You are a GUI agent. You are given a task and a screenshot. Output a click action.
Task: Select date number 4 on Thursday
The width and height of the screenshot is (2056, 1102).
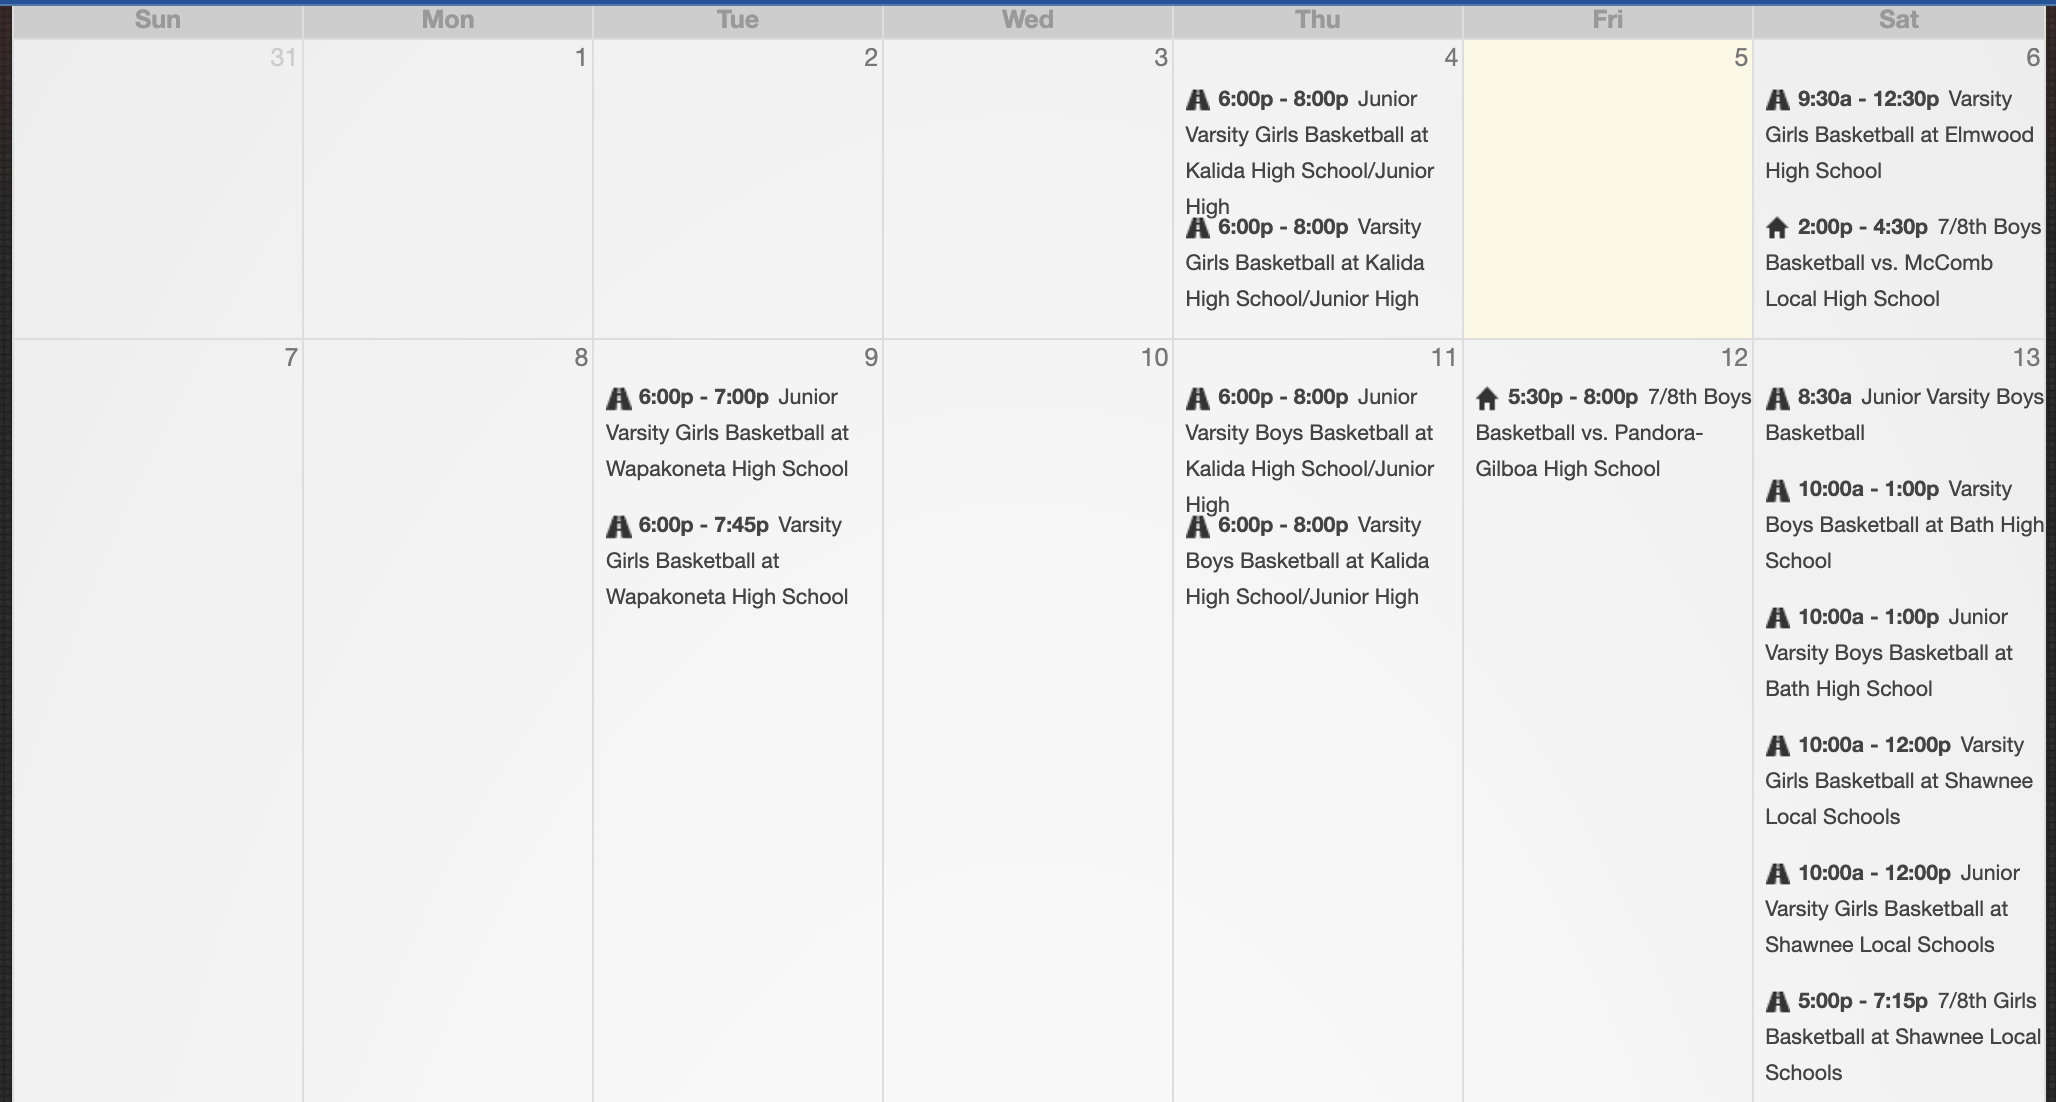[1451, 58]
